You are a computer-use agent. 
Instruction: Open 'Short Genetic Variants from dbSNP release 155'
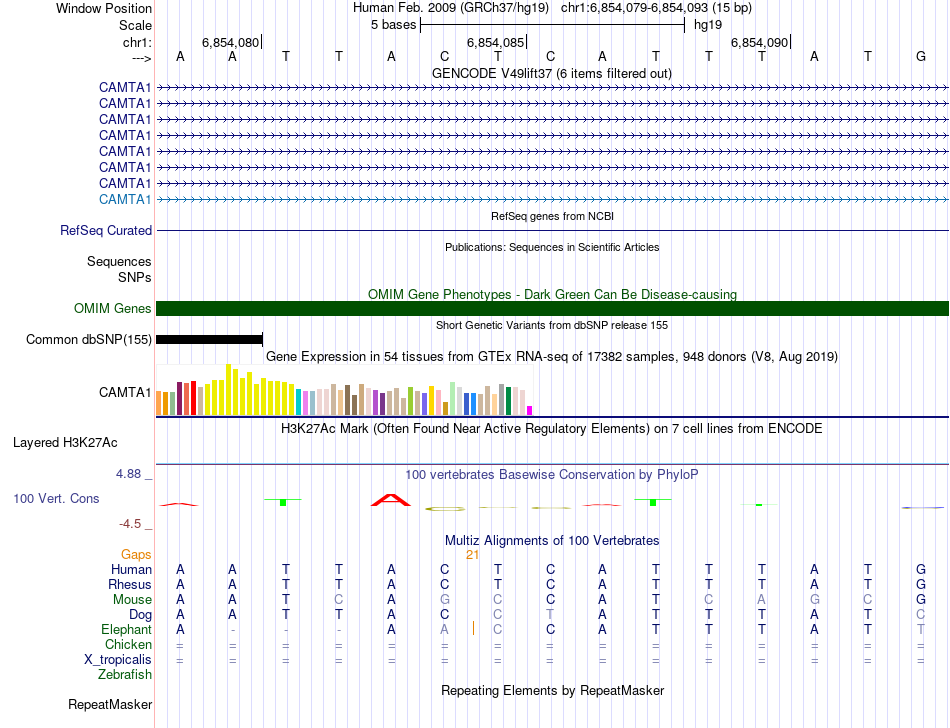point(552,325)
